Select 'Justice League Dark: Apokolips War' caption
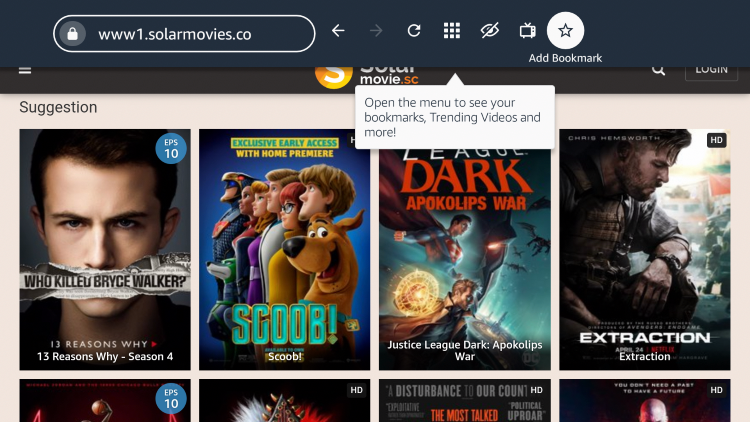The height and width of the screenshot is (422, 750). click(464, 350)
